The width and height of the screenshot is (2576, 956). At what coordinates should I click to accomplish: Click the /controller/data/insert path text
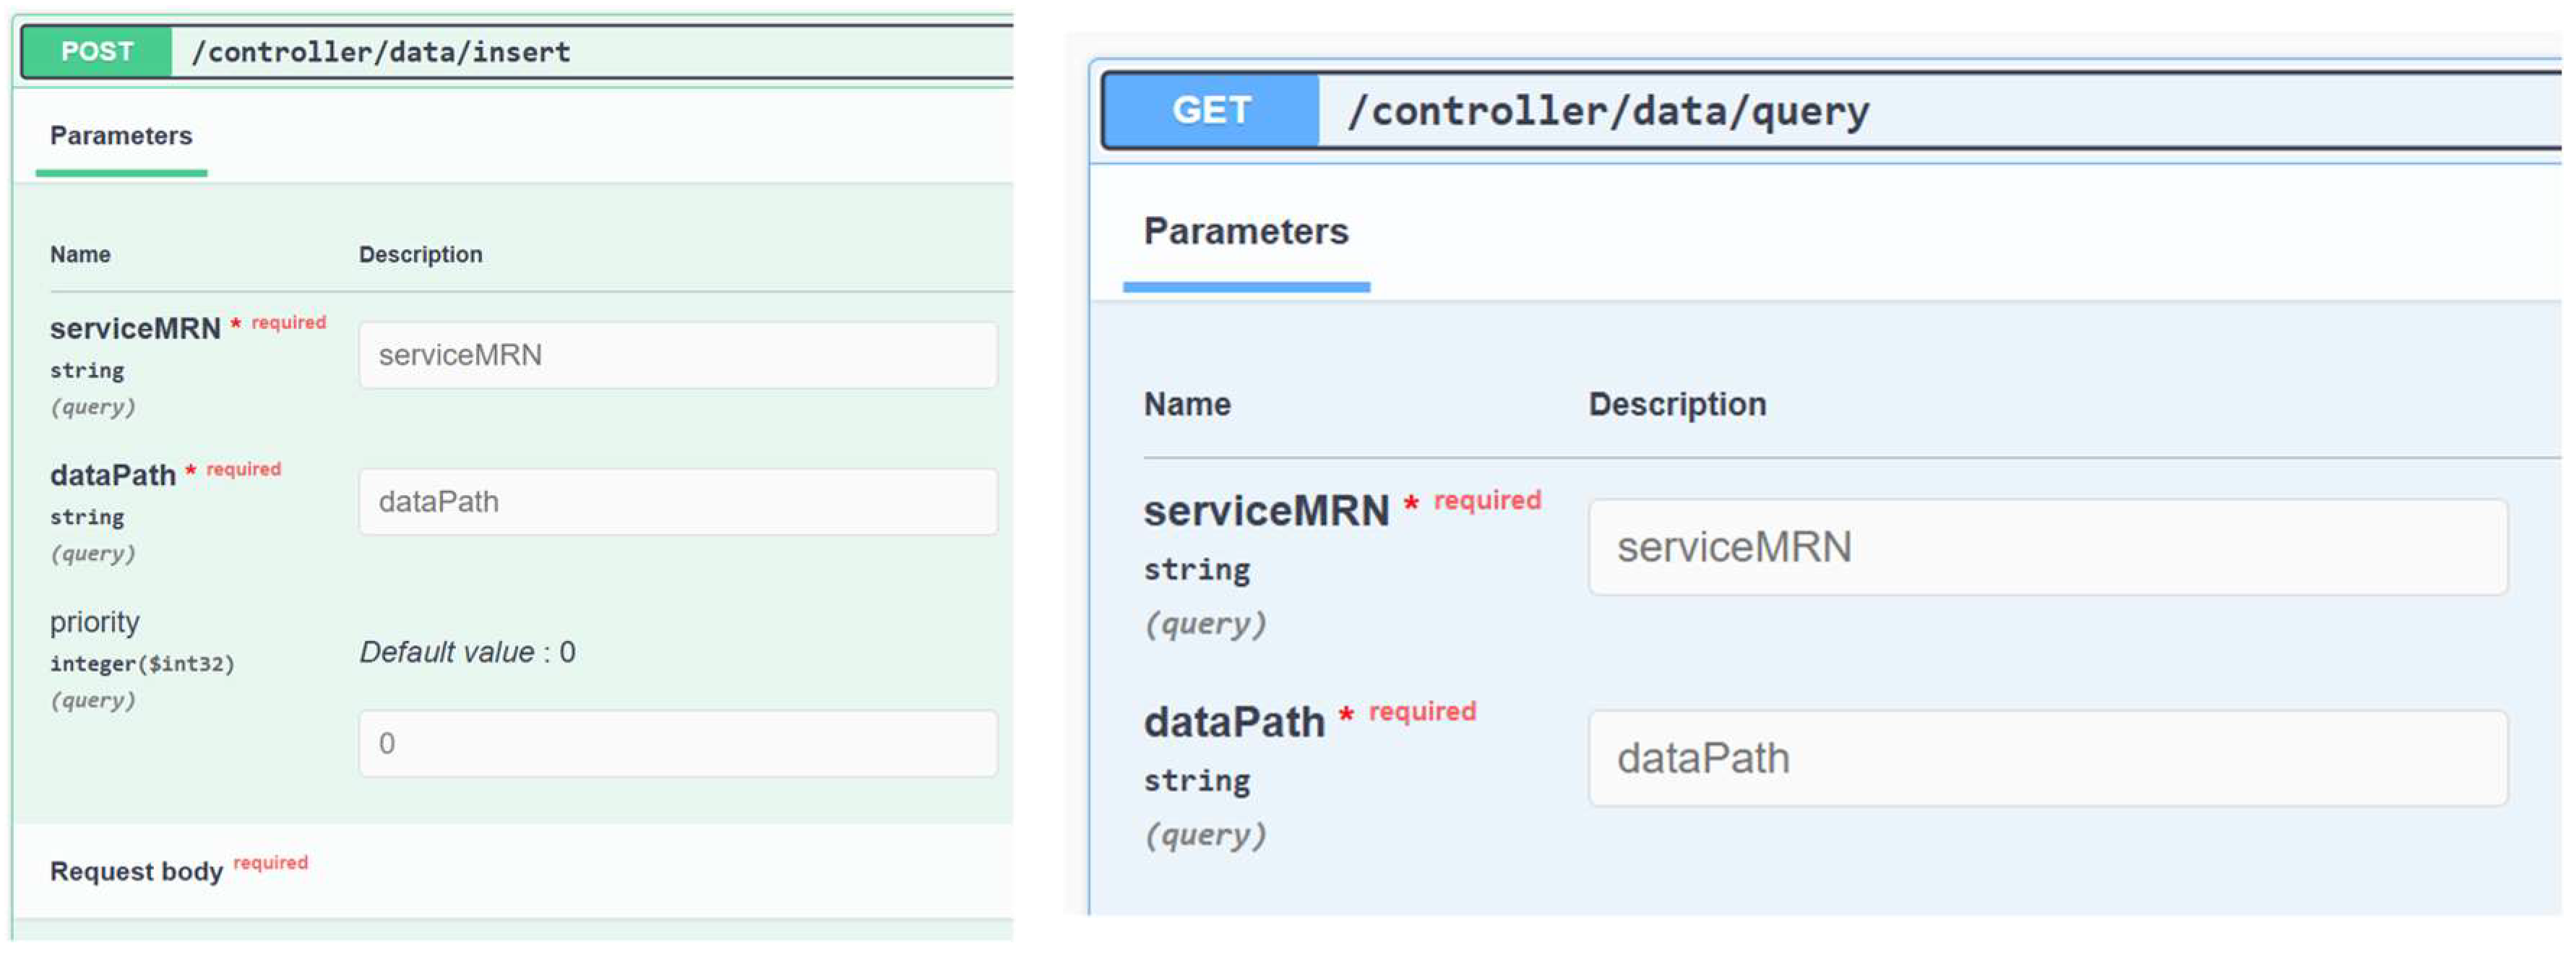381,52
